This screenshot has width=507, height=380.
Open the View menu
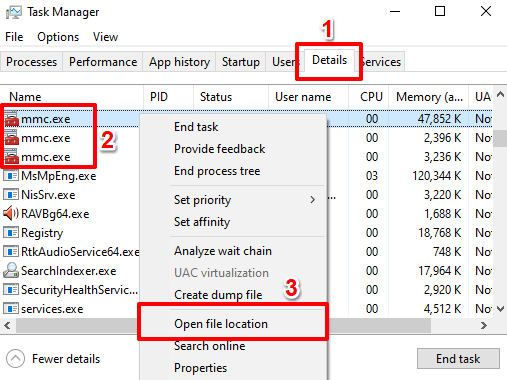click(105, 37)
